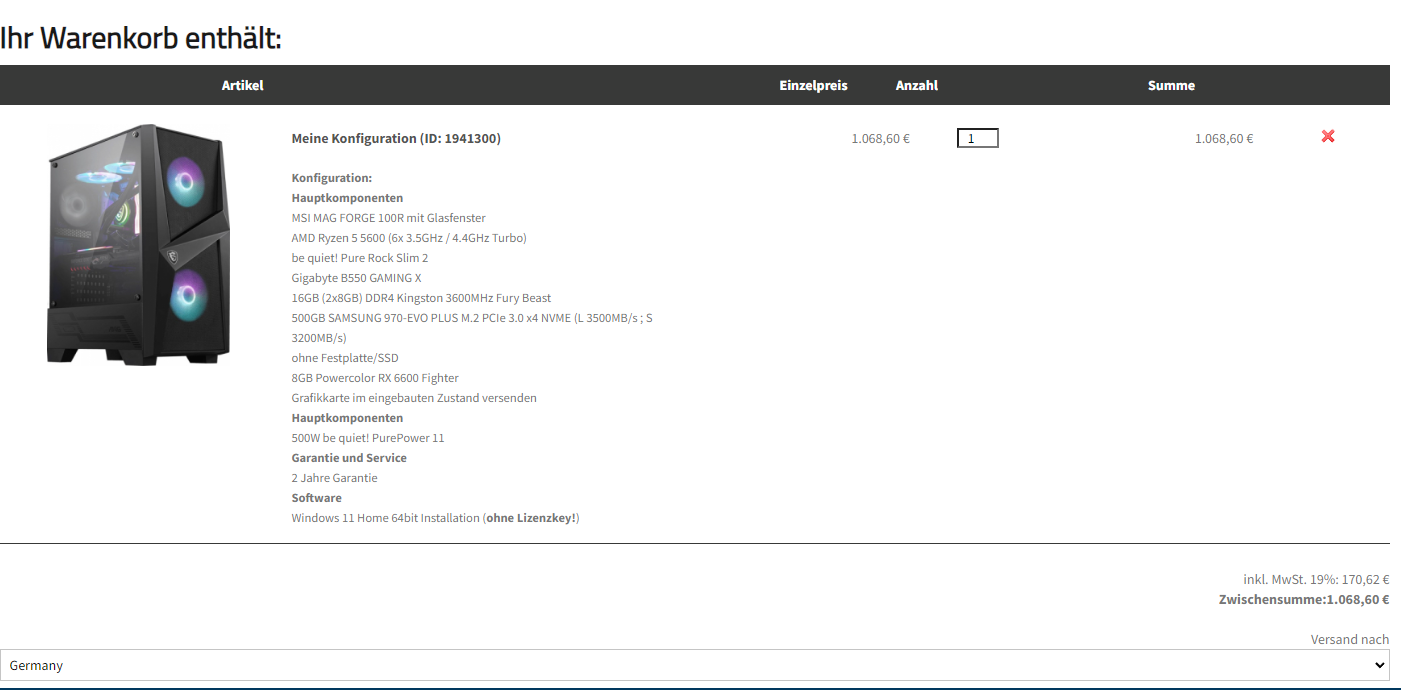Image resolution: width=1401 pixels, height=690 pixels.
Task: Select 'Windows 11 Home 64bit Installation' line
Action: [x=436, y=518]
